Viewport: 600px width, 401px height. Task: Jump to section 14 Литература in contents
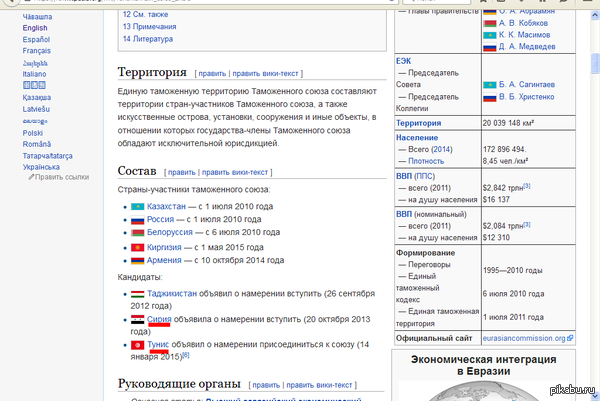pyautogui.click(x=150, y=39)
